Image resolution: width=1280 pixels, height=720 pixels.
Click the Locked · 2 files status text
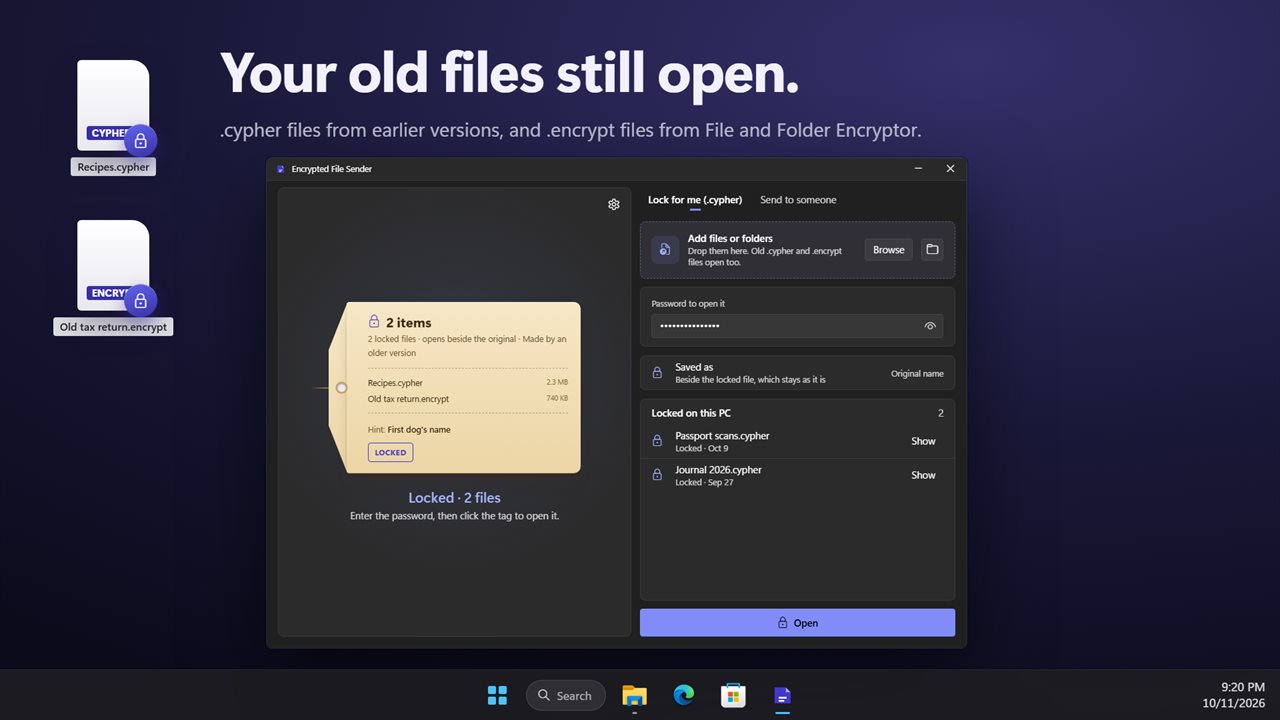(x=454, y=498)
